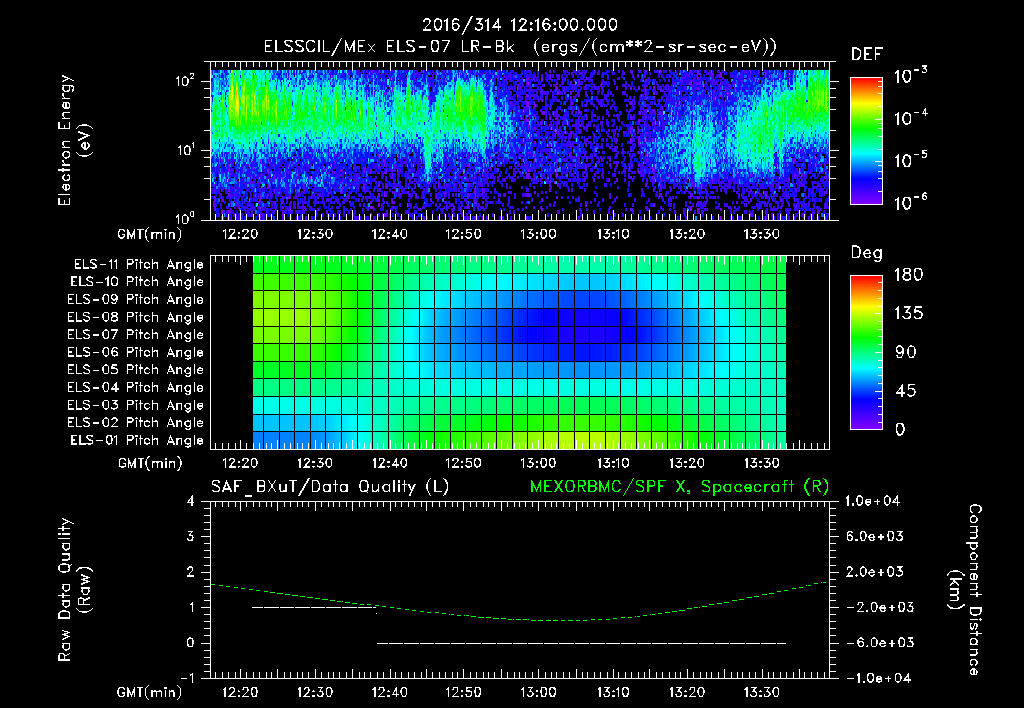Click the Component Distance (km) axis label
Screen dimensions: 1024x708
coord(965,590)
